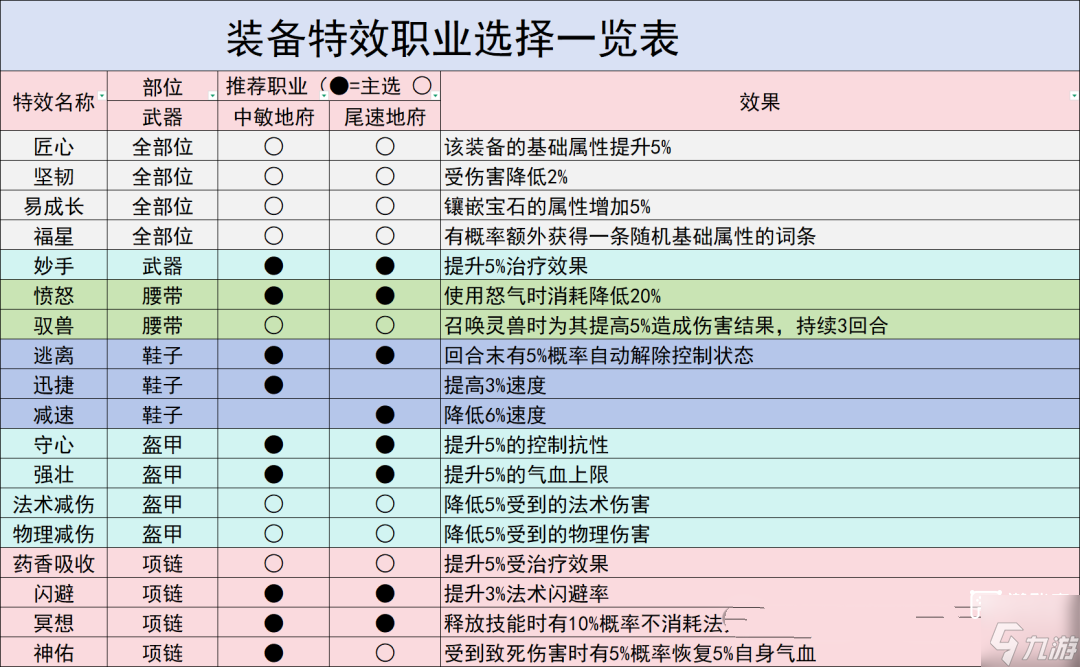The height and width of the screenshot is (667, 1080).
Task: Select the effect text 提升5%受治疗效果
Action: click(x=526, y=564)
